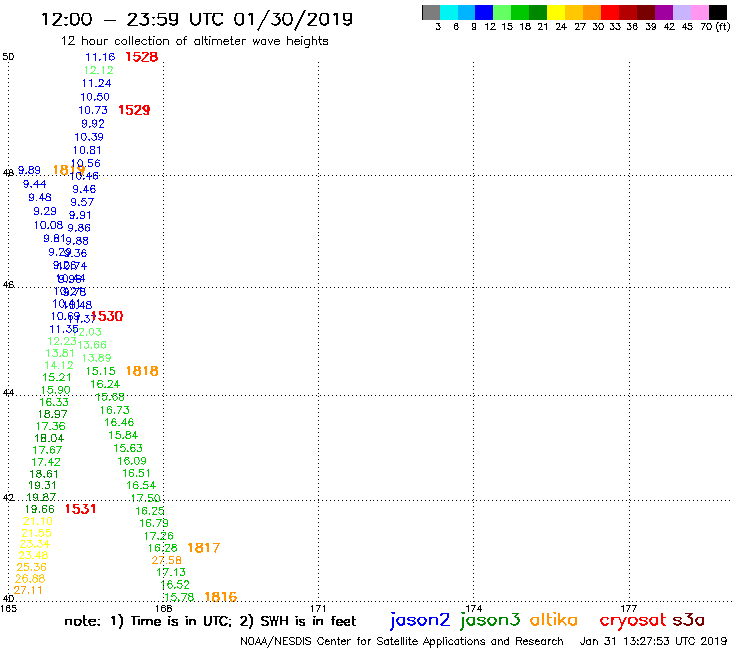Click wave height value 12.12
Viewport: 740px width, 650px height.
[99, 70]
